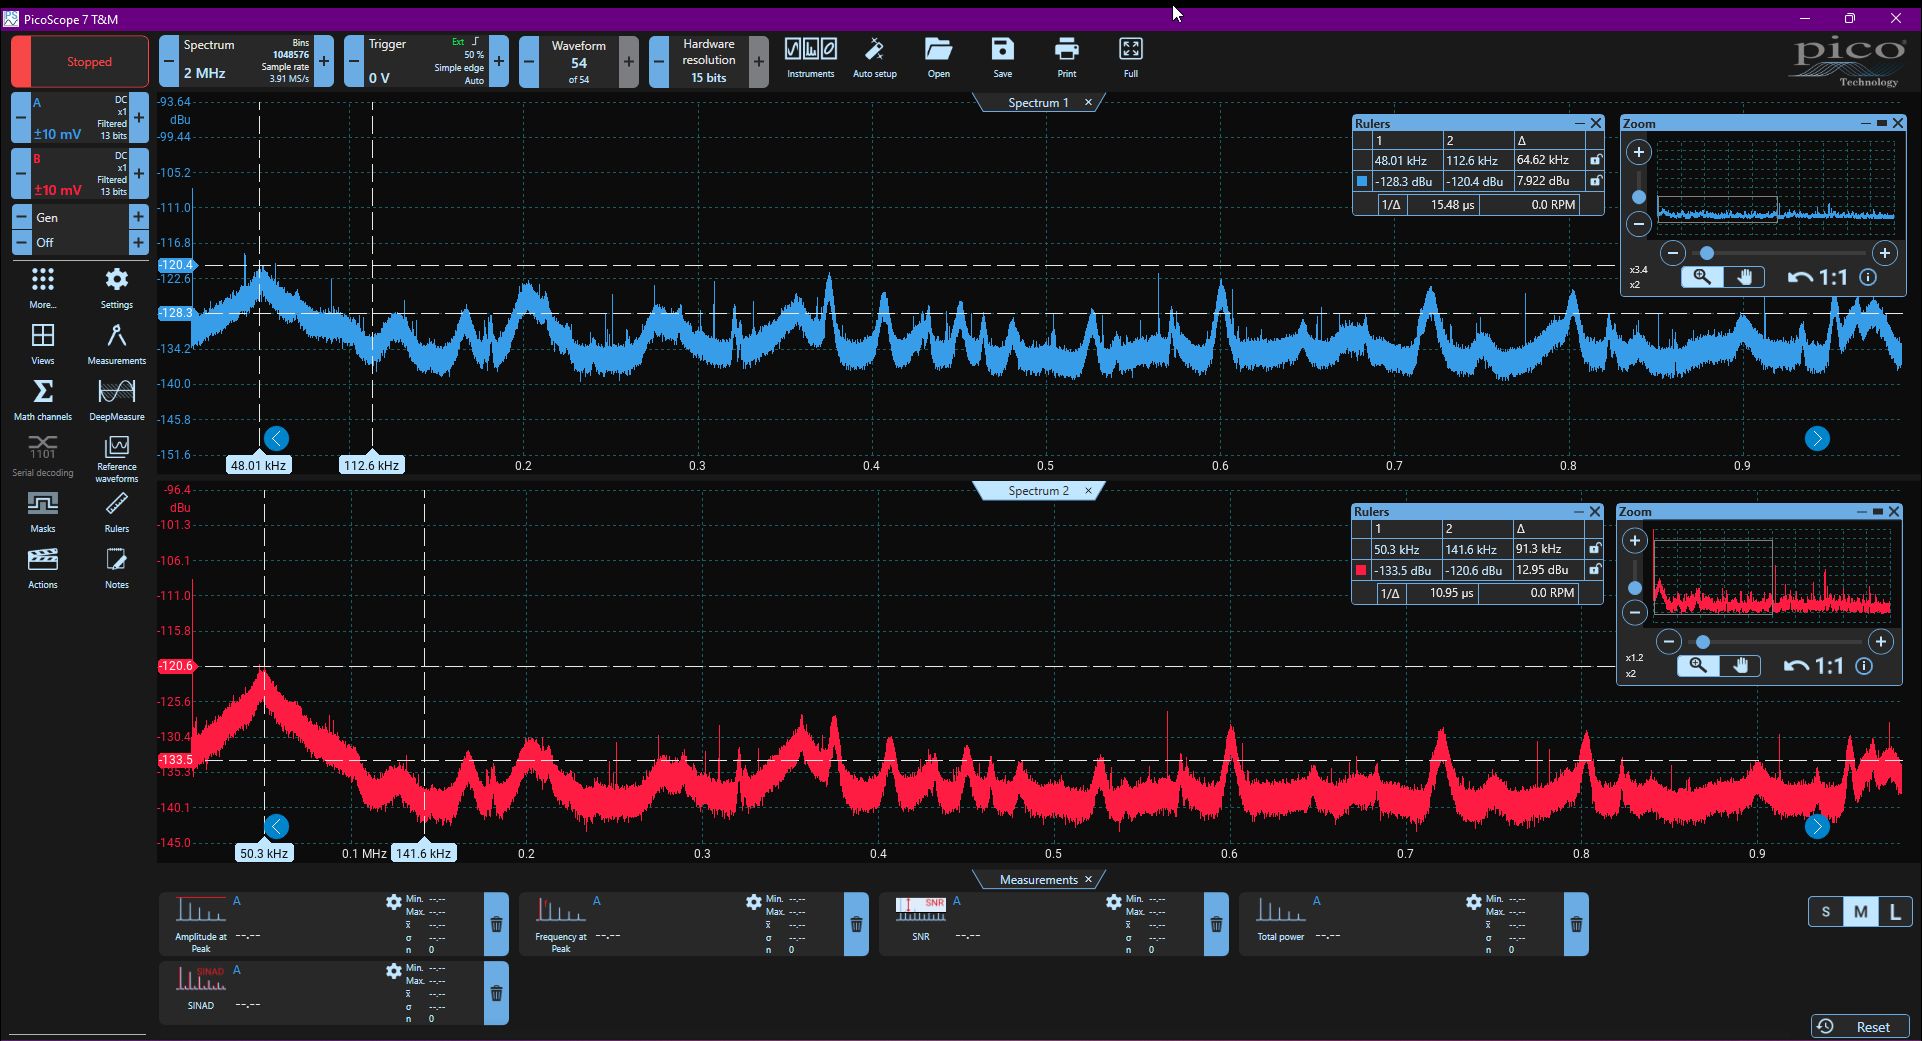Open channel A ±10 mV settings
This screenshot has height=1041, width=1922.
click(x=80, y=118)
